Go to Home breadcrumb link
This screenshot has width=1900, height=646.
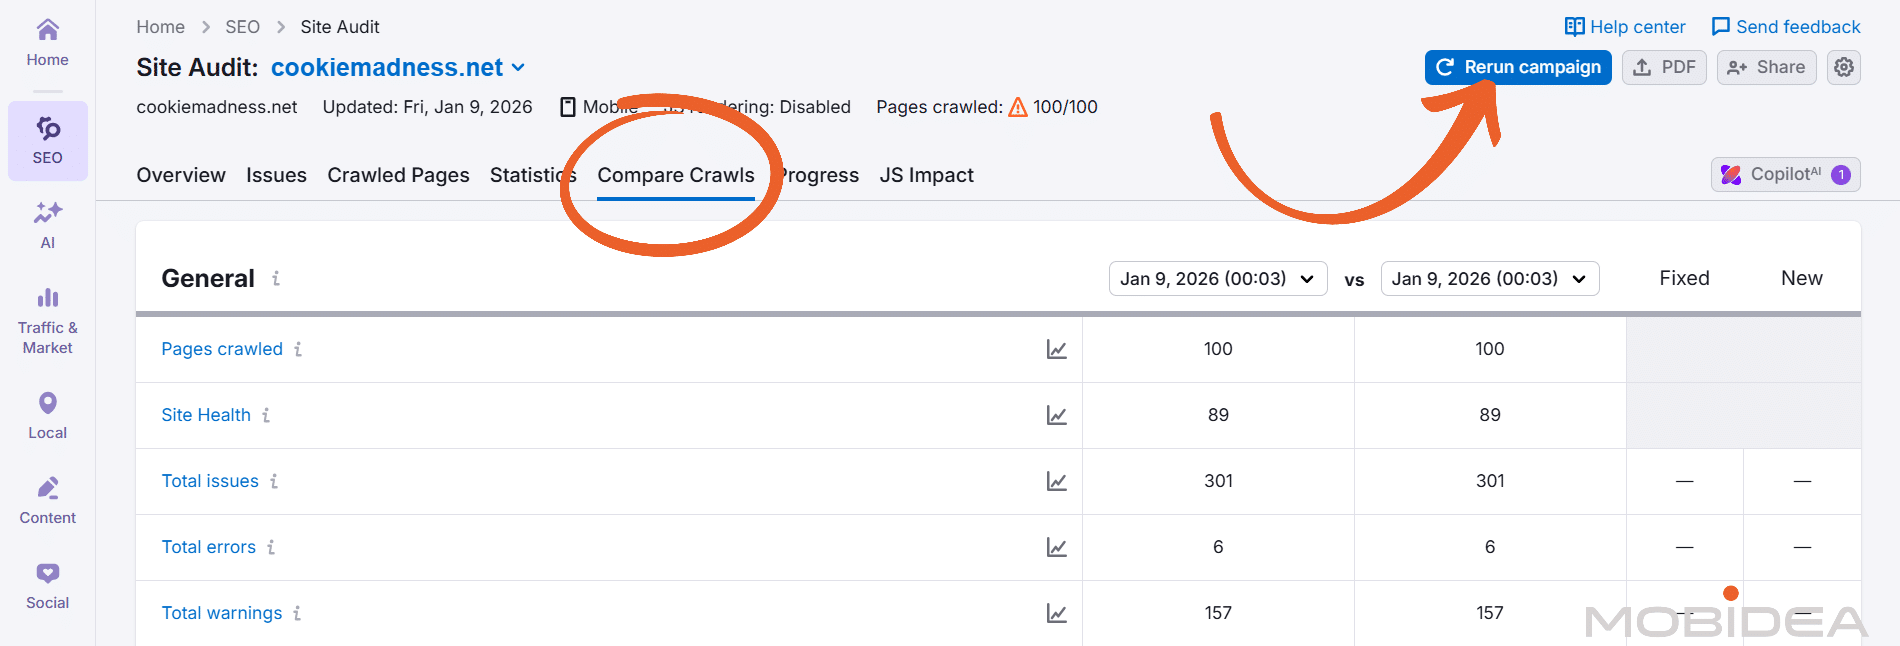160,27
